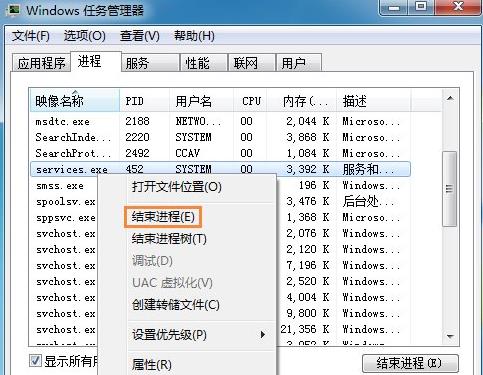Open the 选项(O) menu

coord(85,36)
